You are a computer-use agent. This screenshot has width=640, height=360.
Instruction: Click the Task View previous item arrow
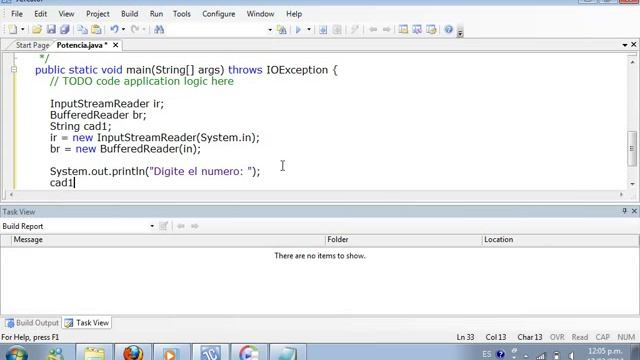[x=181, y=226]
